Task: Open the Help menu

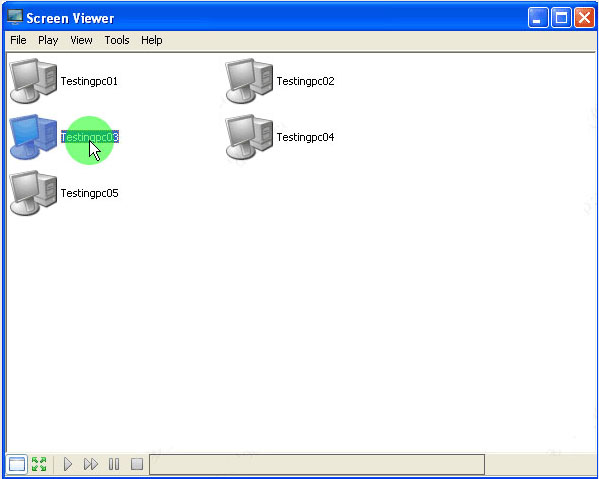Action: (x=152, y=40)
